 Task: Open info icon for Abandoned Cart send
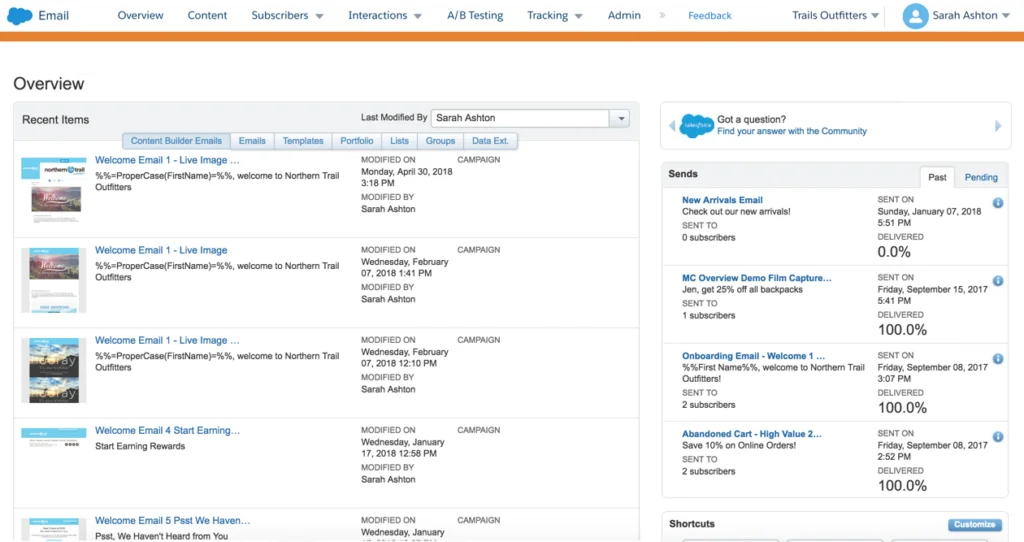pyautogui.click(x=998, y=436)
